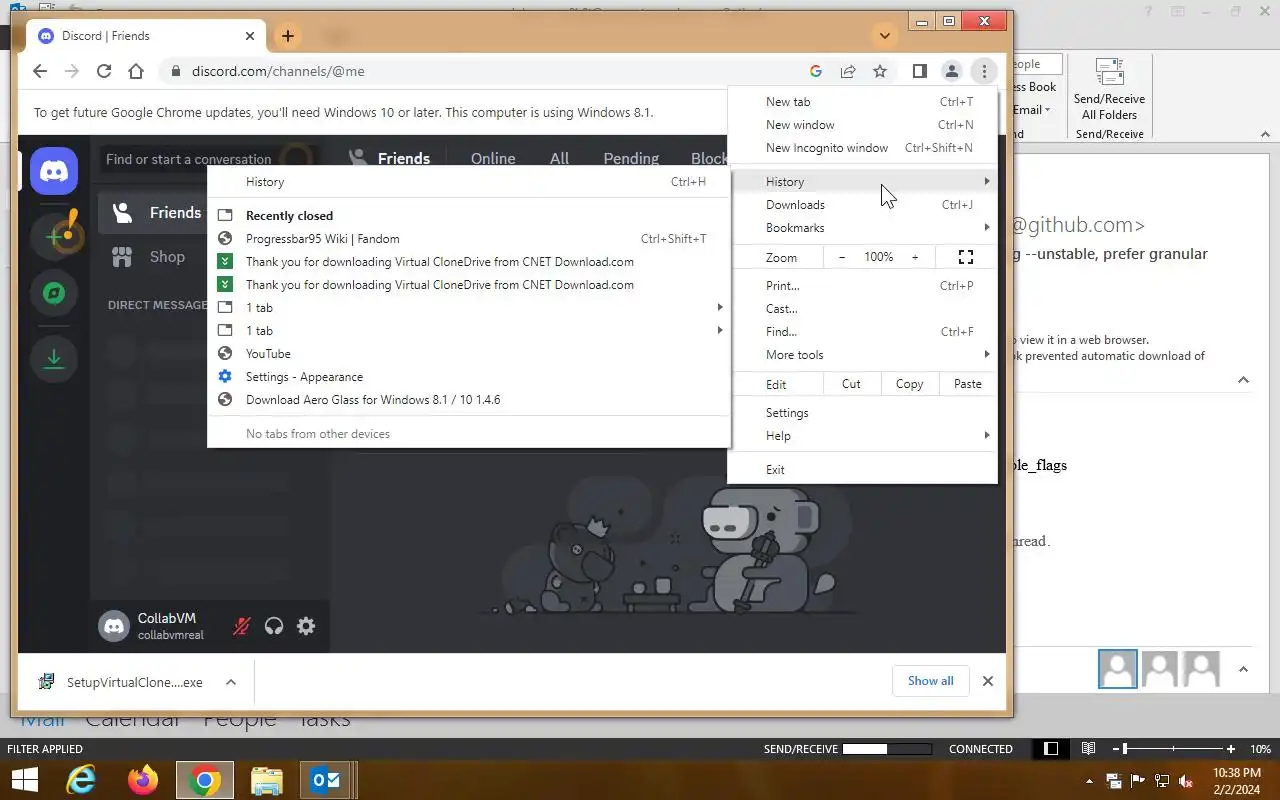
Task: Reload the Discord page
Action: coord(104,71)
